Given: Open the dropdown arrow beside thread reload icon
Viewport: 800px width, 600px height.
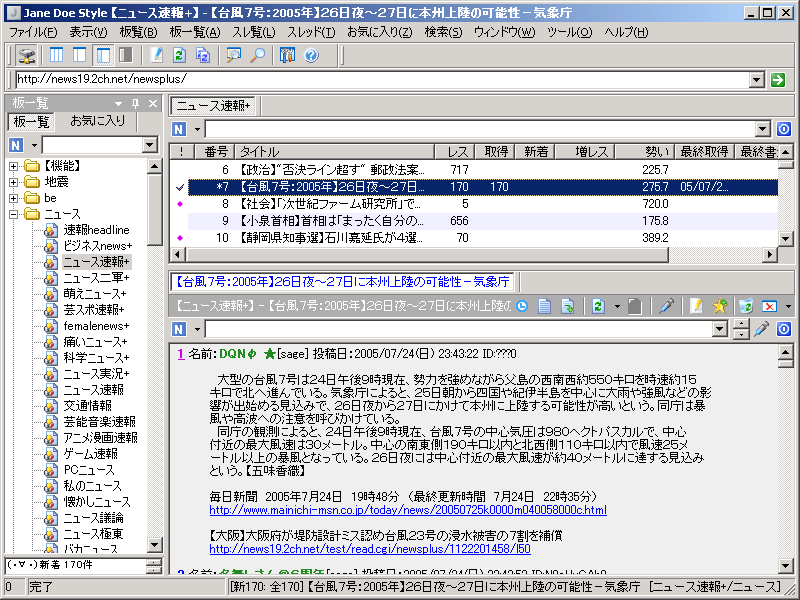Looking at the screenshot, I should 617,307.
